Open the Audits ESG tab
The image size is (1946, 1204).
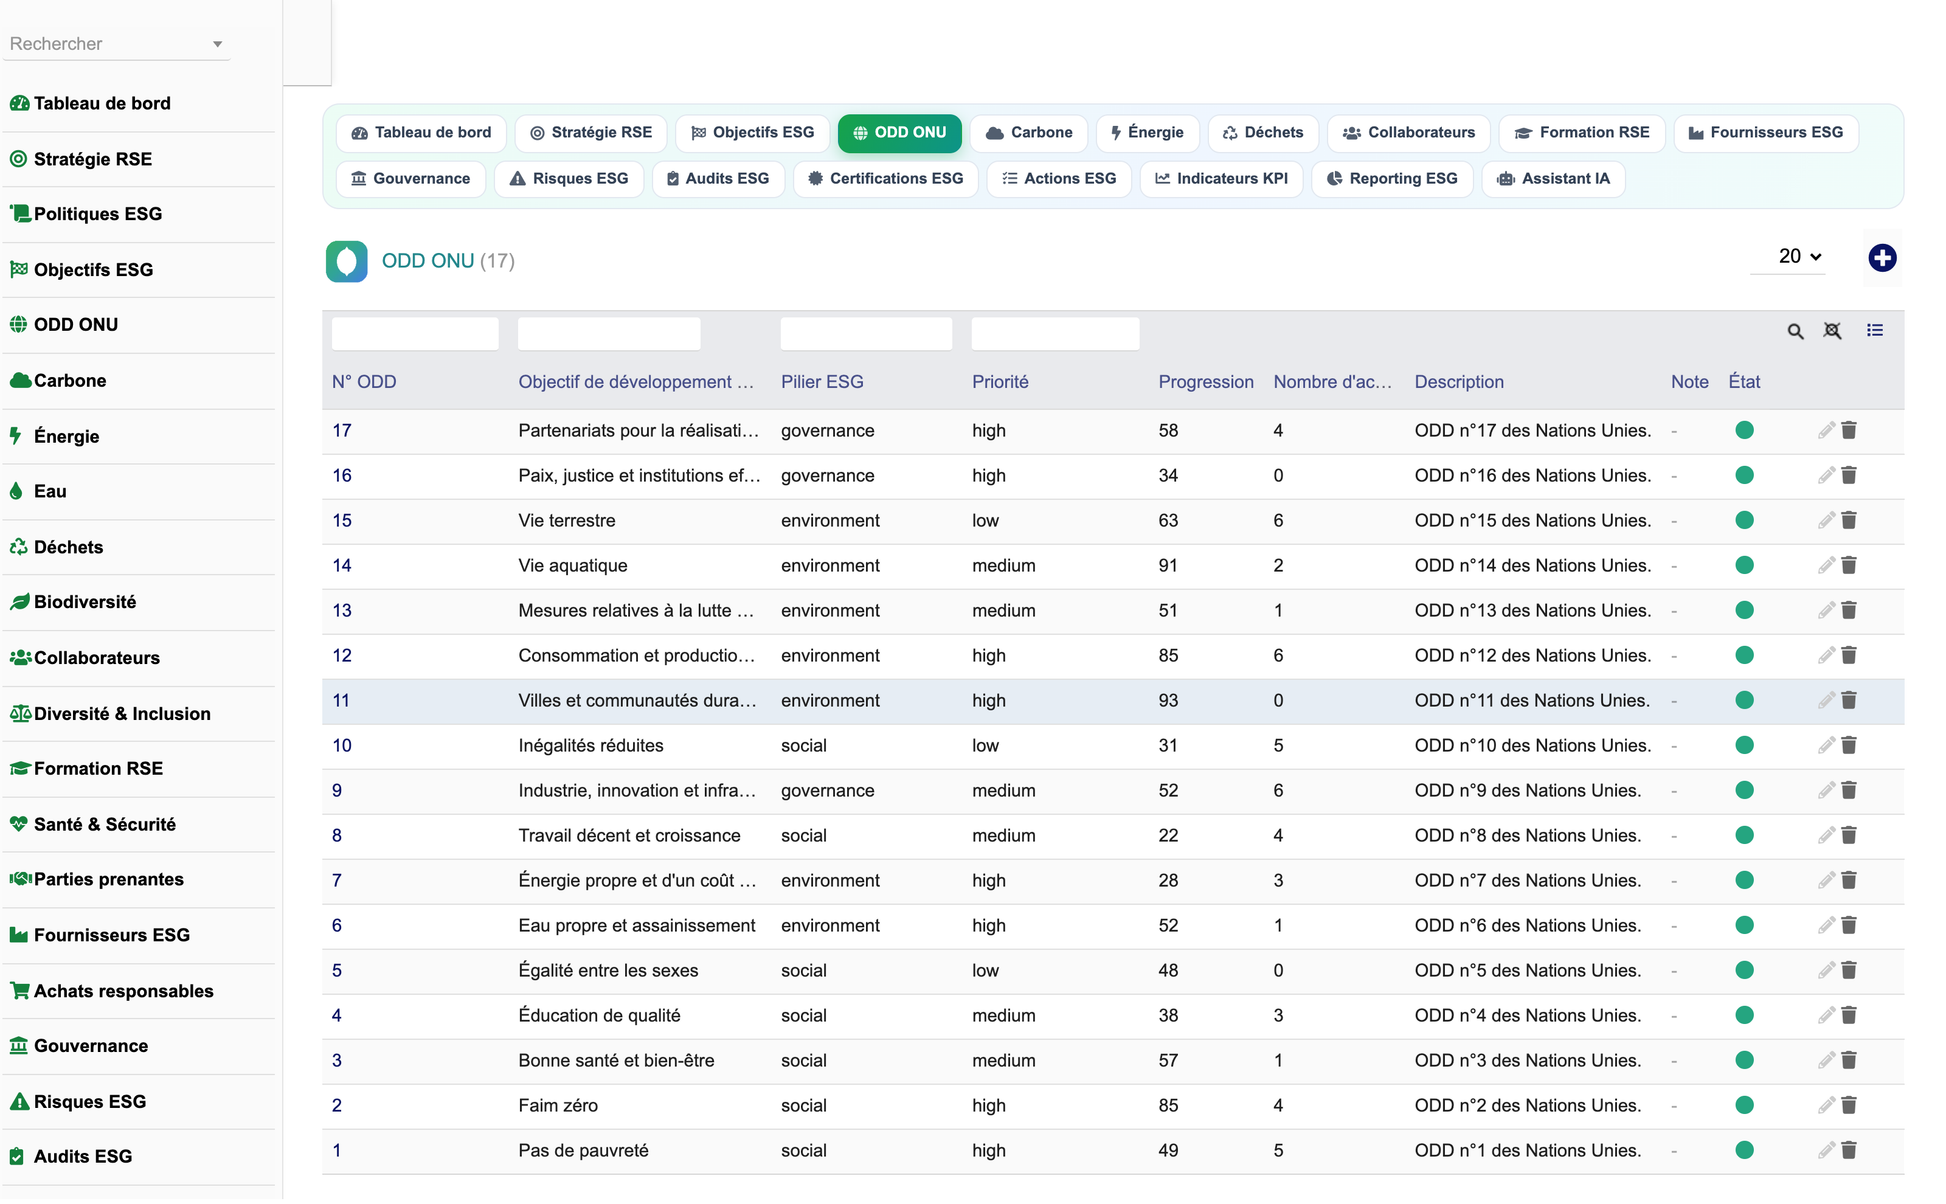coord(718,179)
